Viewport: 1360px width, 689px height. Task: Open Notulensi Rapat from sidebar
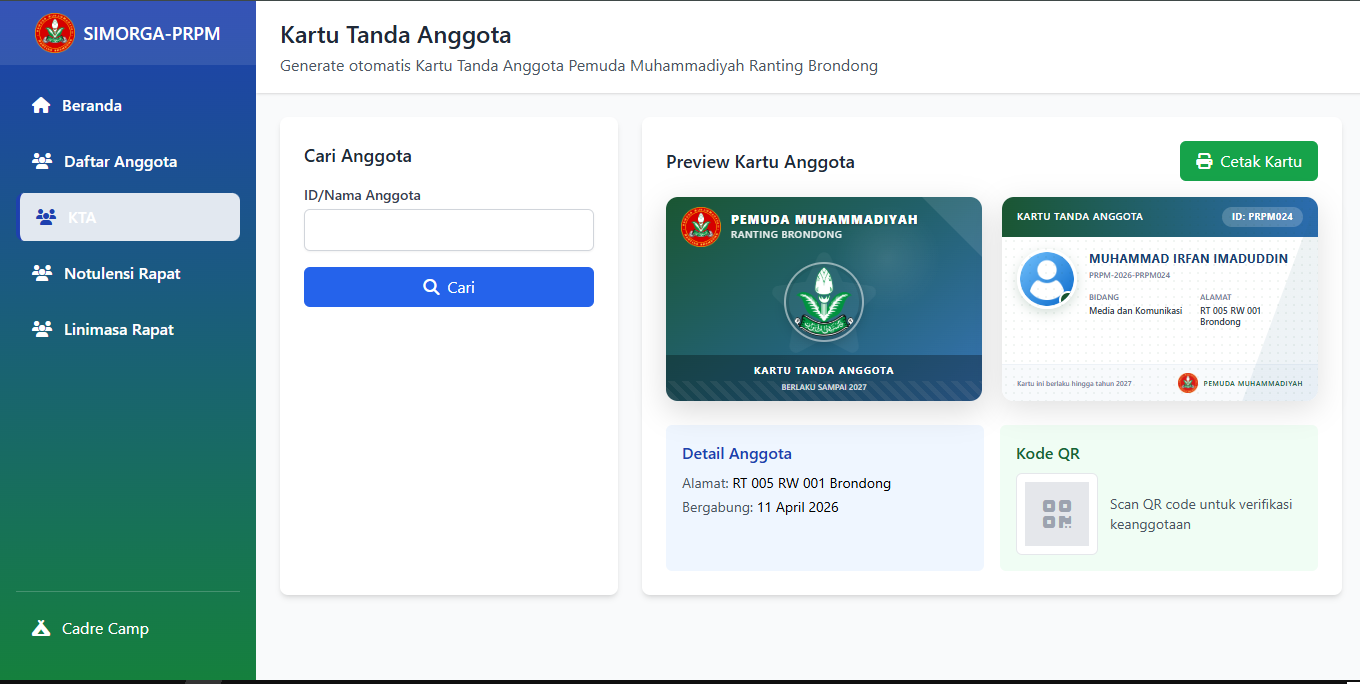[122, 274]
